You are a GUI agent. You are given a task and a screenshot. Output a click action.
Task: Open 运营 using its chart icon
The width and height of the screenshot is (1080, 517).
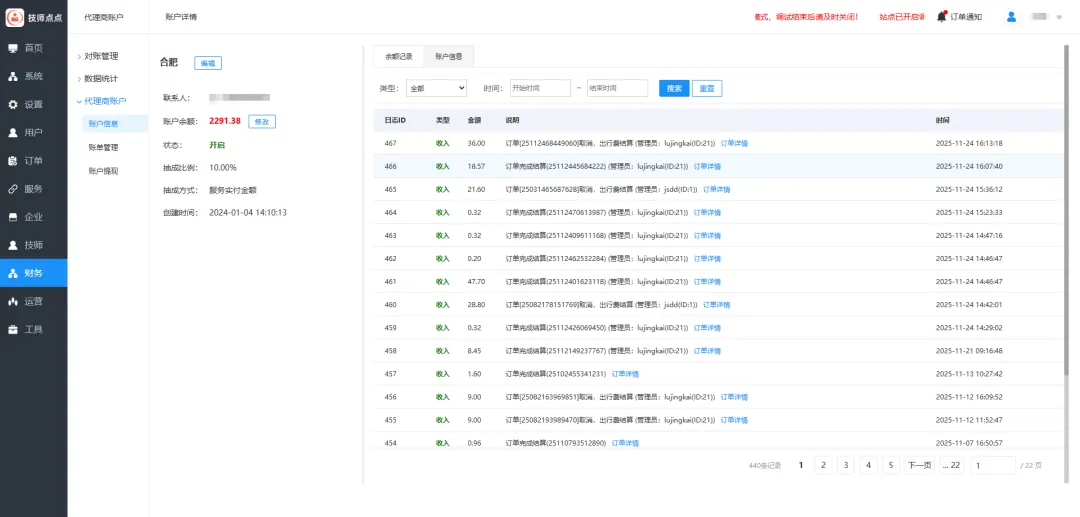[13, 301]
